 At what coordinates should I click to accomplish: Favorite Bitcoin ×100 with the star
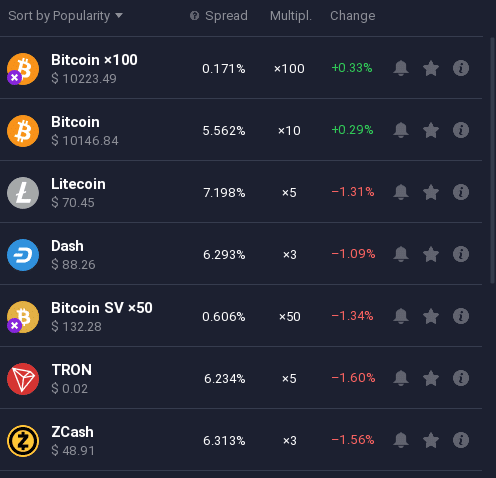tap(431, 68)
